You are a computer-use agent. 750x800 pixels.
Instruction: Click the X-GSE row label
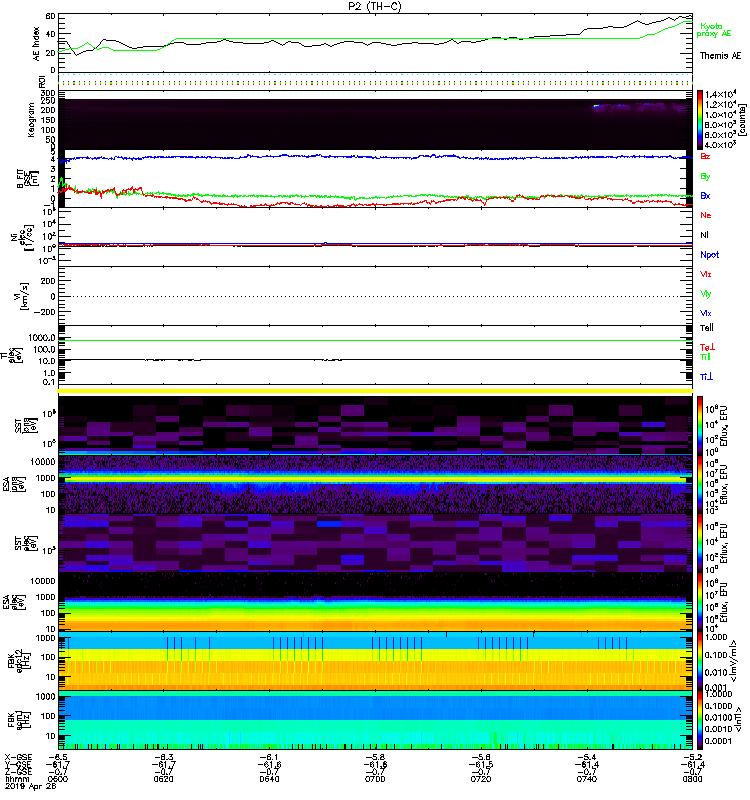[x=18, y=757]
